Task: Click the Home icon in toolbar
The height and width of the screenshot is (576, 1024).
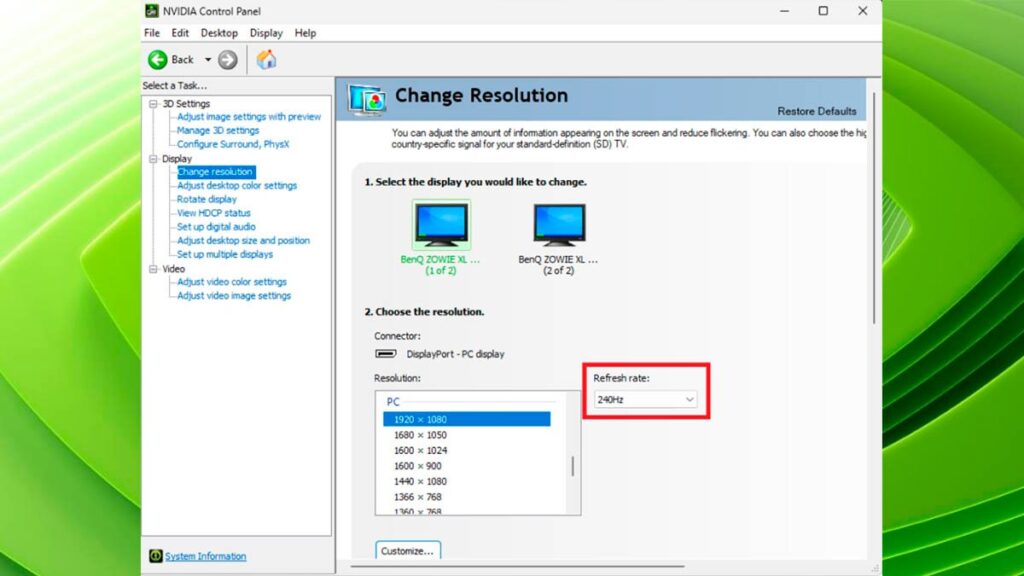Action: click(266, 60)
